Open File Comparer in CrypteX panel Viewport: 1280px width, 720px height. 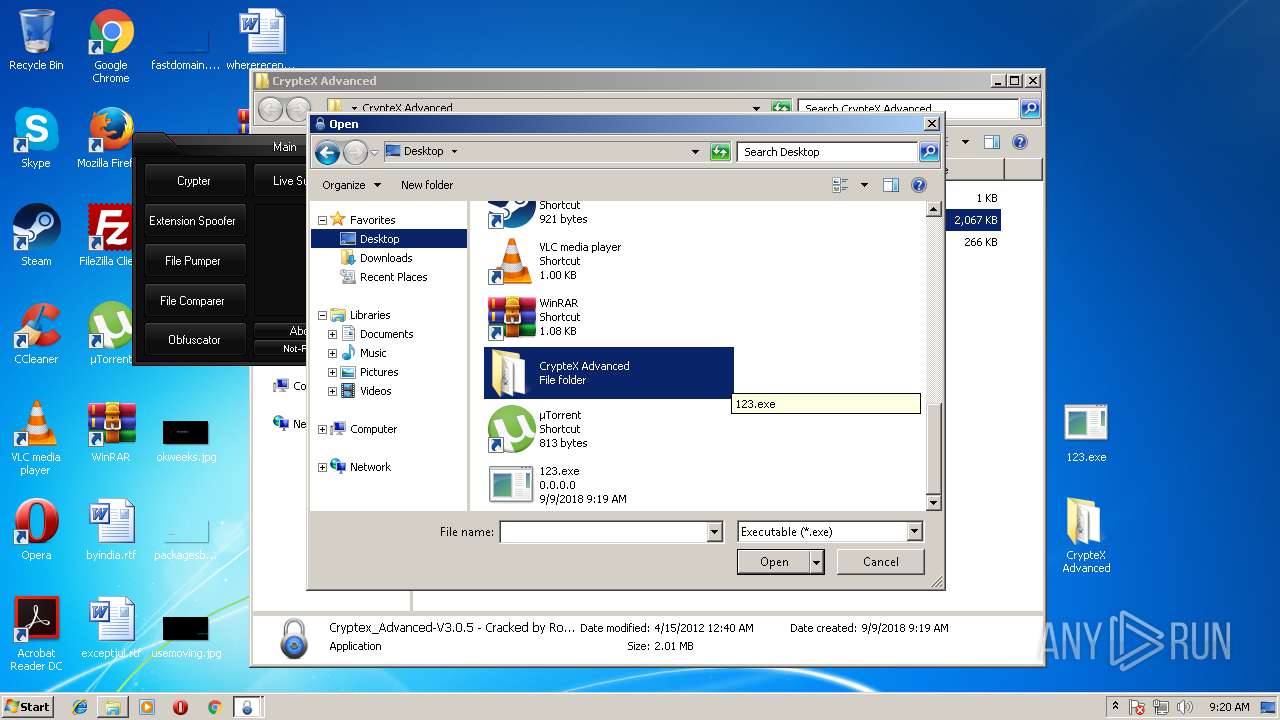click(x=194, y=301)
